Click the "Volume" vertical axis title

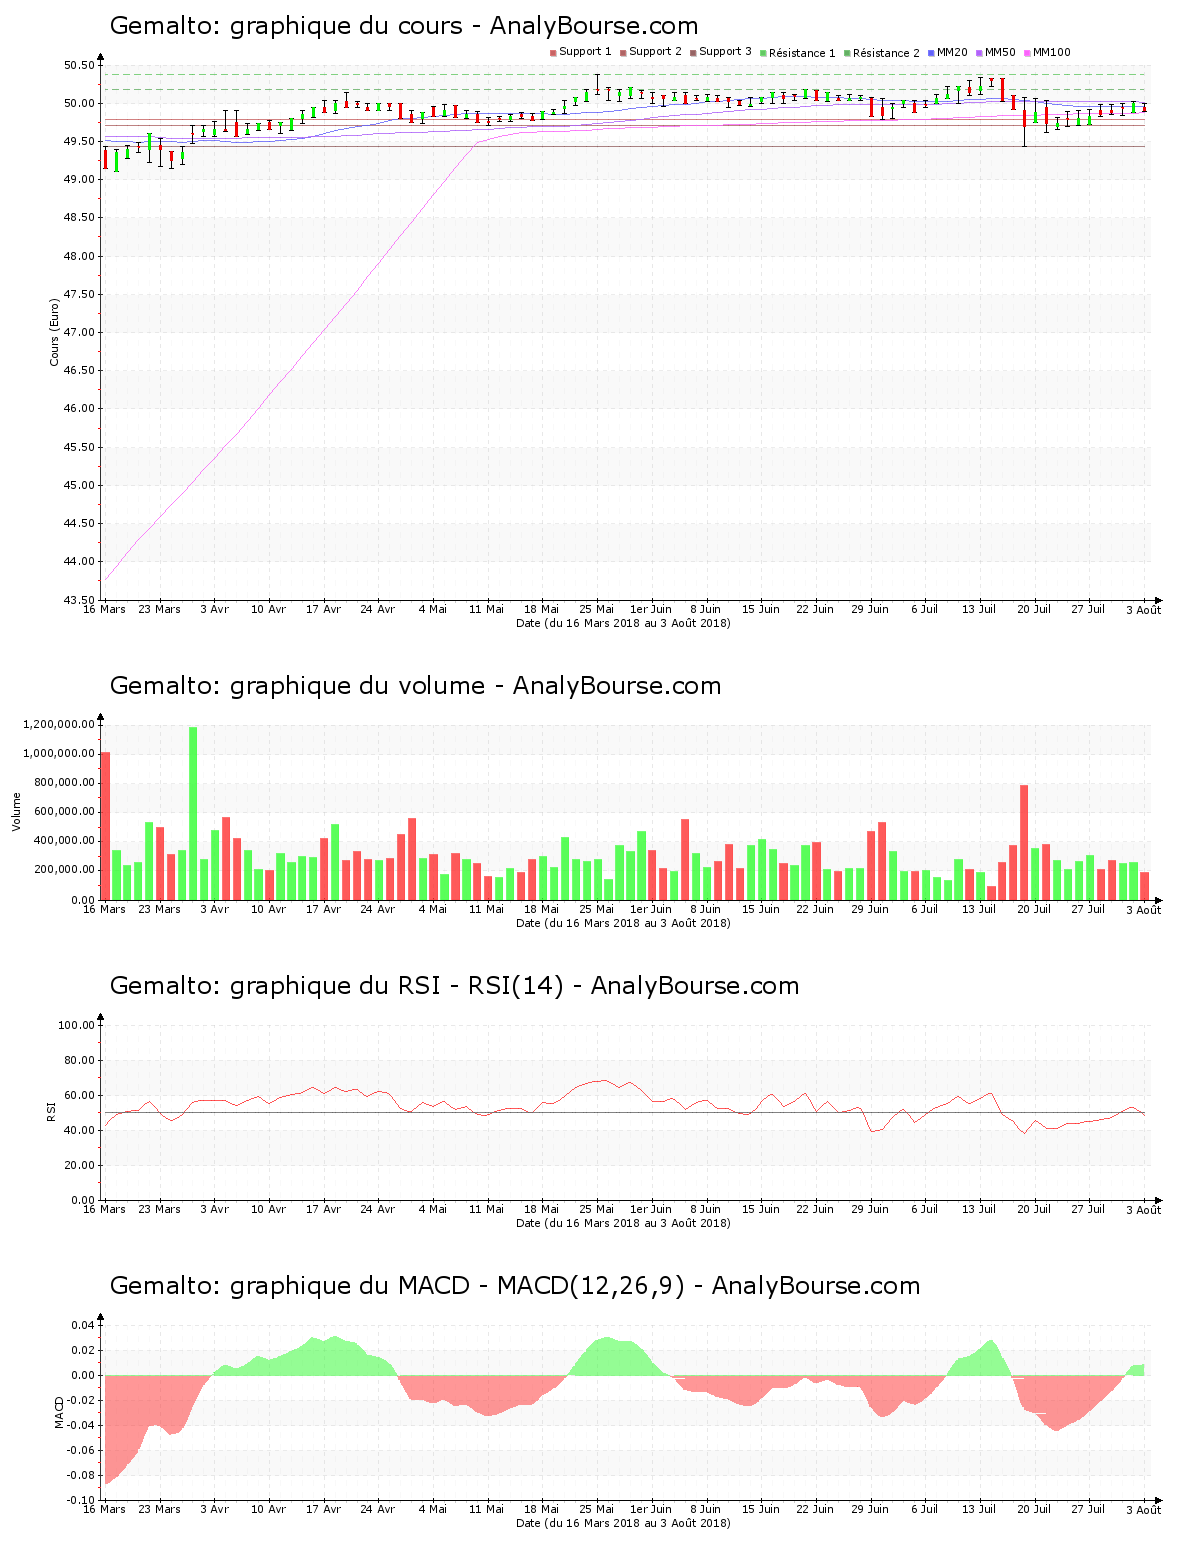click(x=16, y=811)
